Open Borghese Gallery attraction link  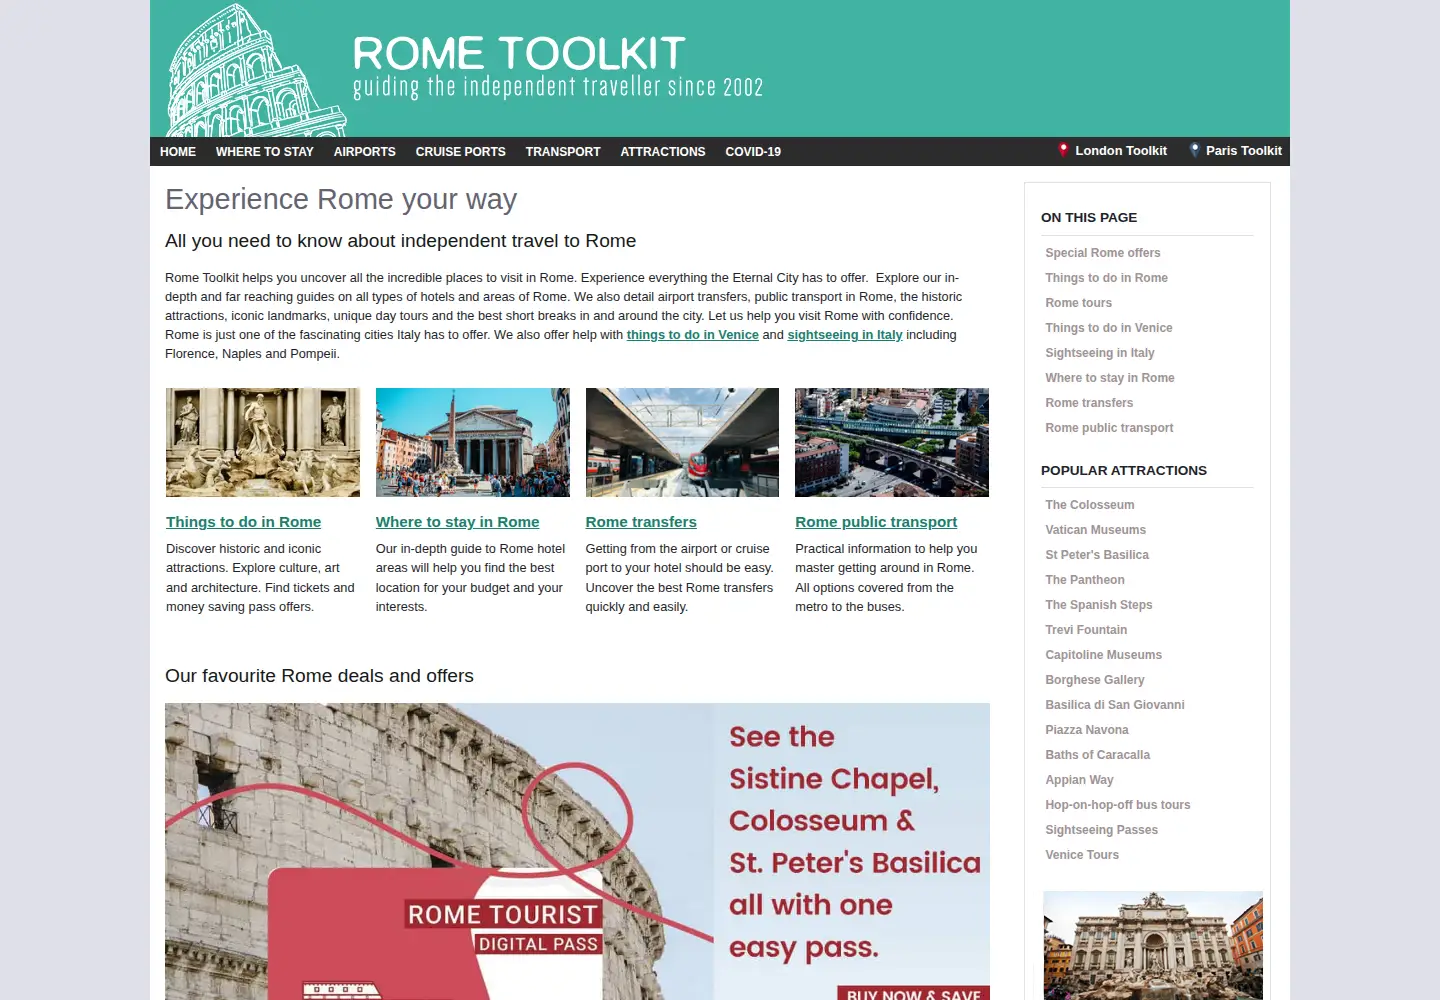tap(1095, 680)
